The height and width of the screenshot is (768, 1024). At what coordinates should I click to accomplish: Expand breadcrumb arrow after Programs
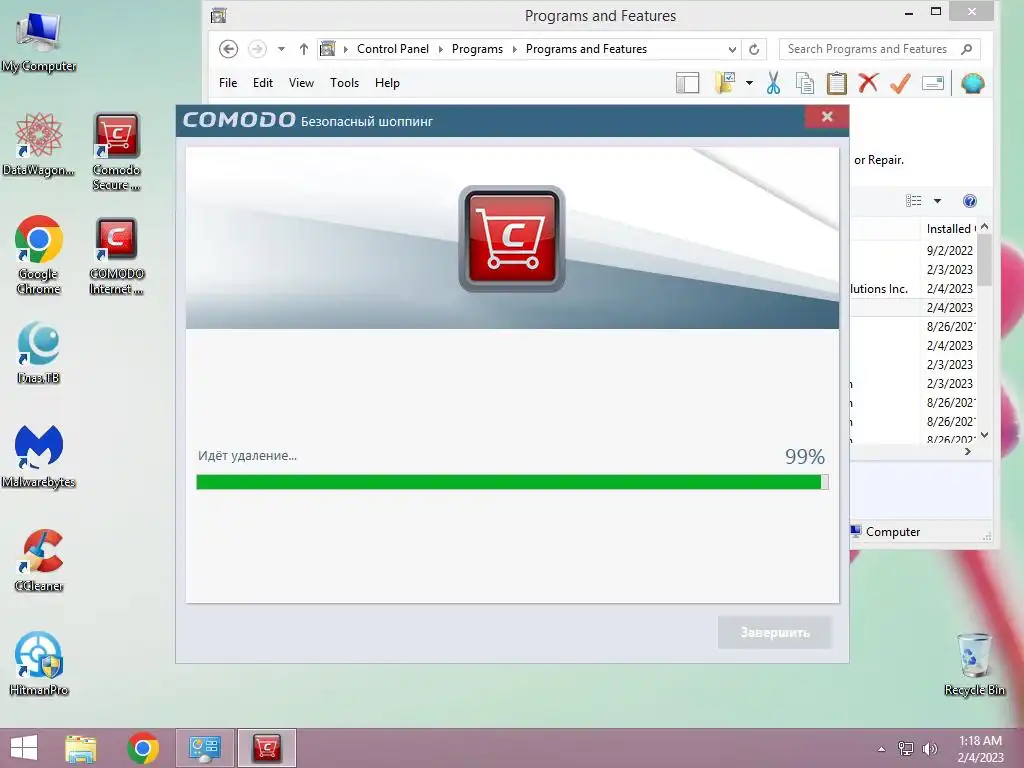515,49
